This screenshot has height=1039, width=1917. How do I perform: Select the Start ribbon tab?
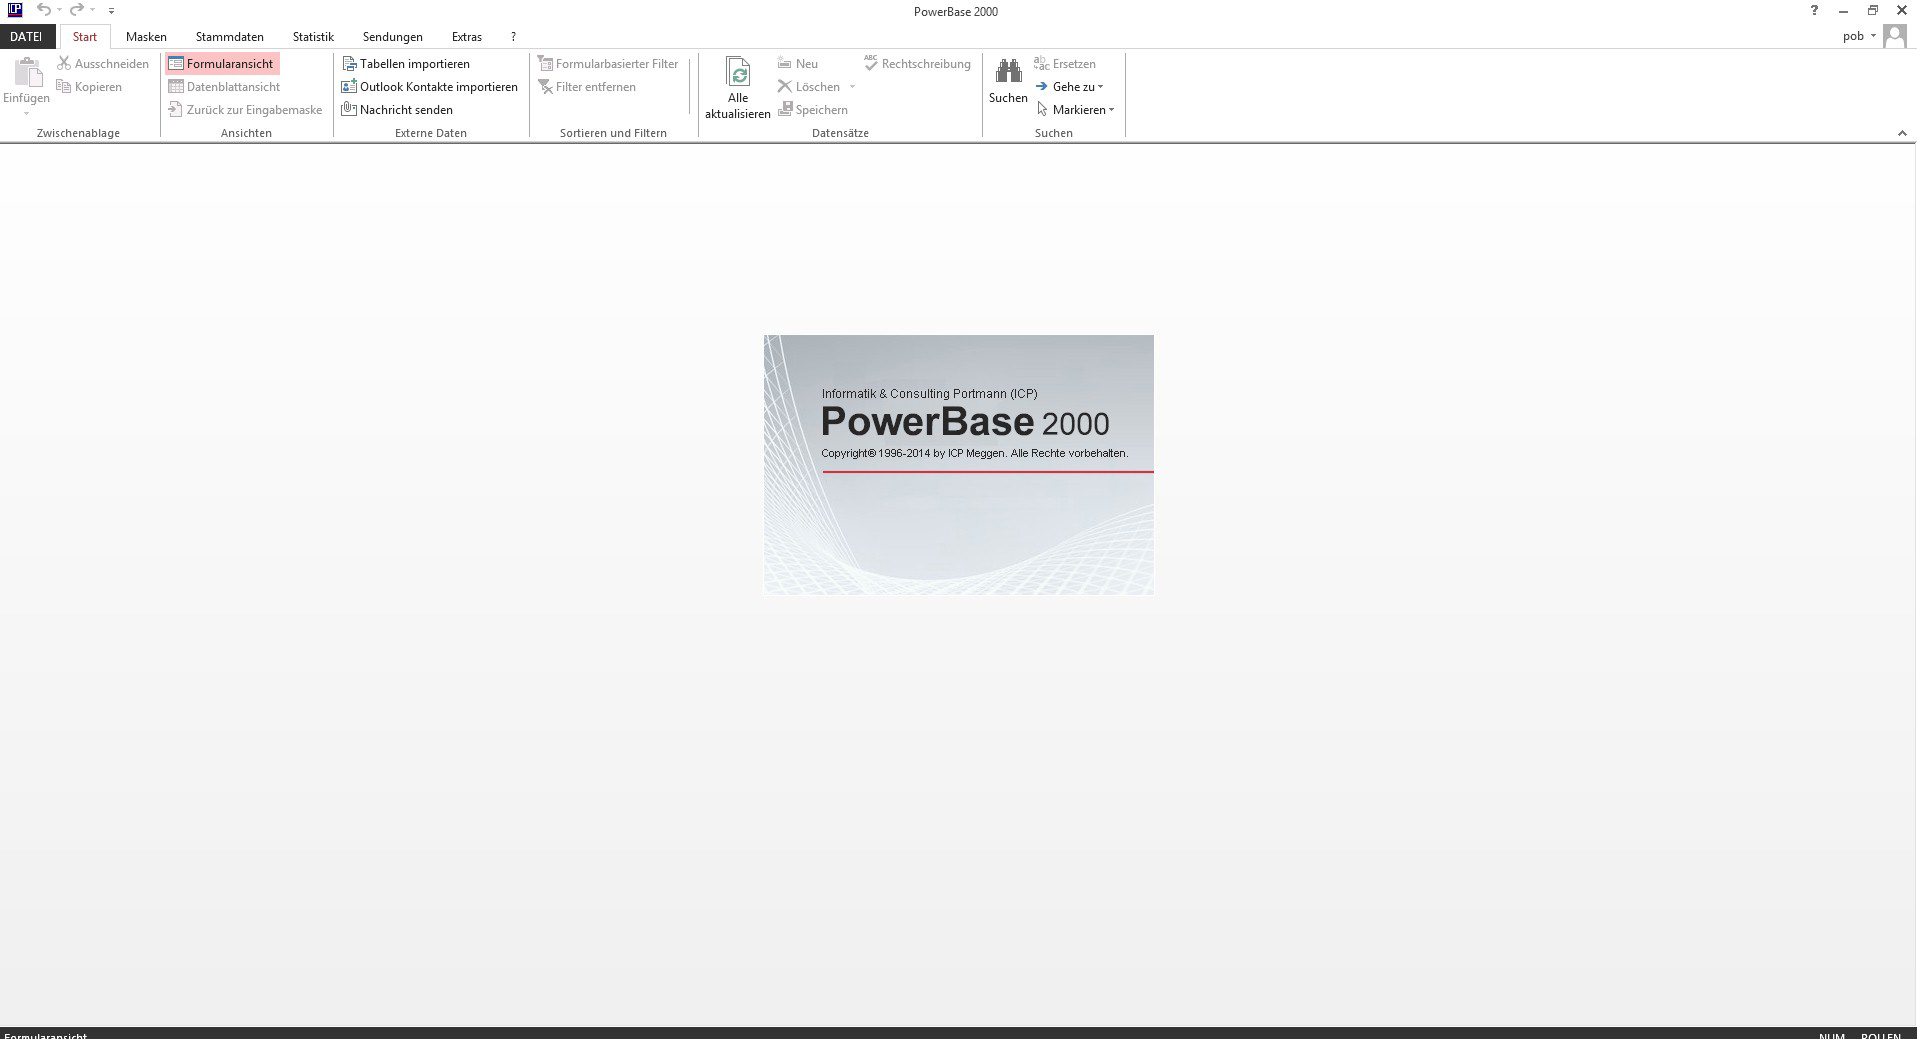85,37
